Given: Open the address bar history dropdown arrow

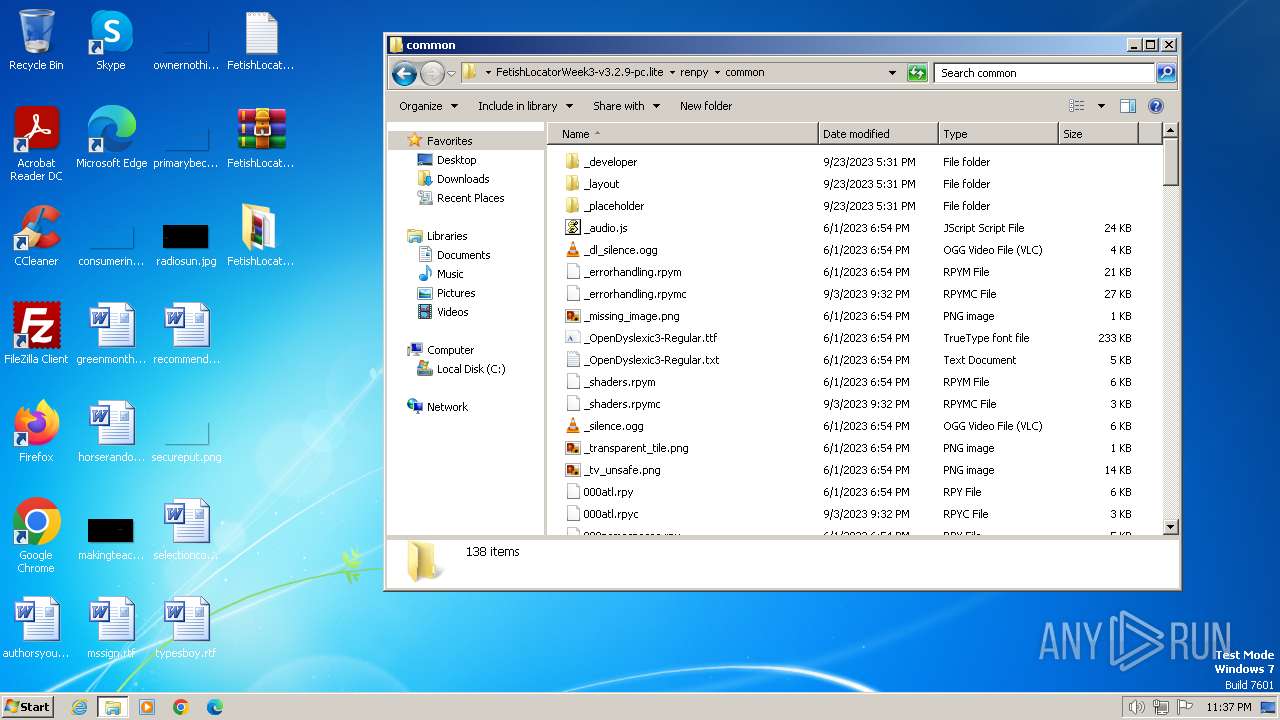Looking at the screenshot, I should [892, 73].
